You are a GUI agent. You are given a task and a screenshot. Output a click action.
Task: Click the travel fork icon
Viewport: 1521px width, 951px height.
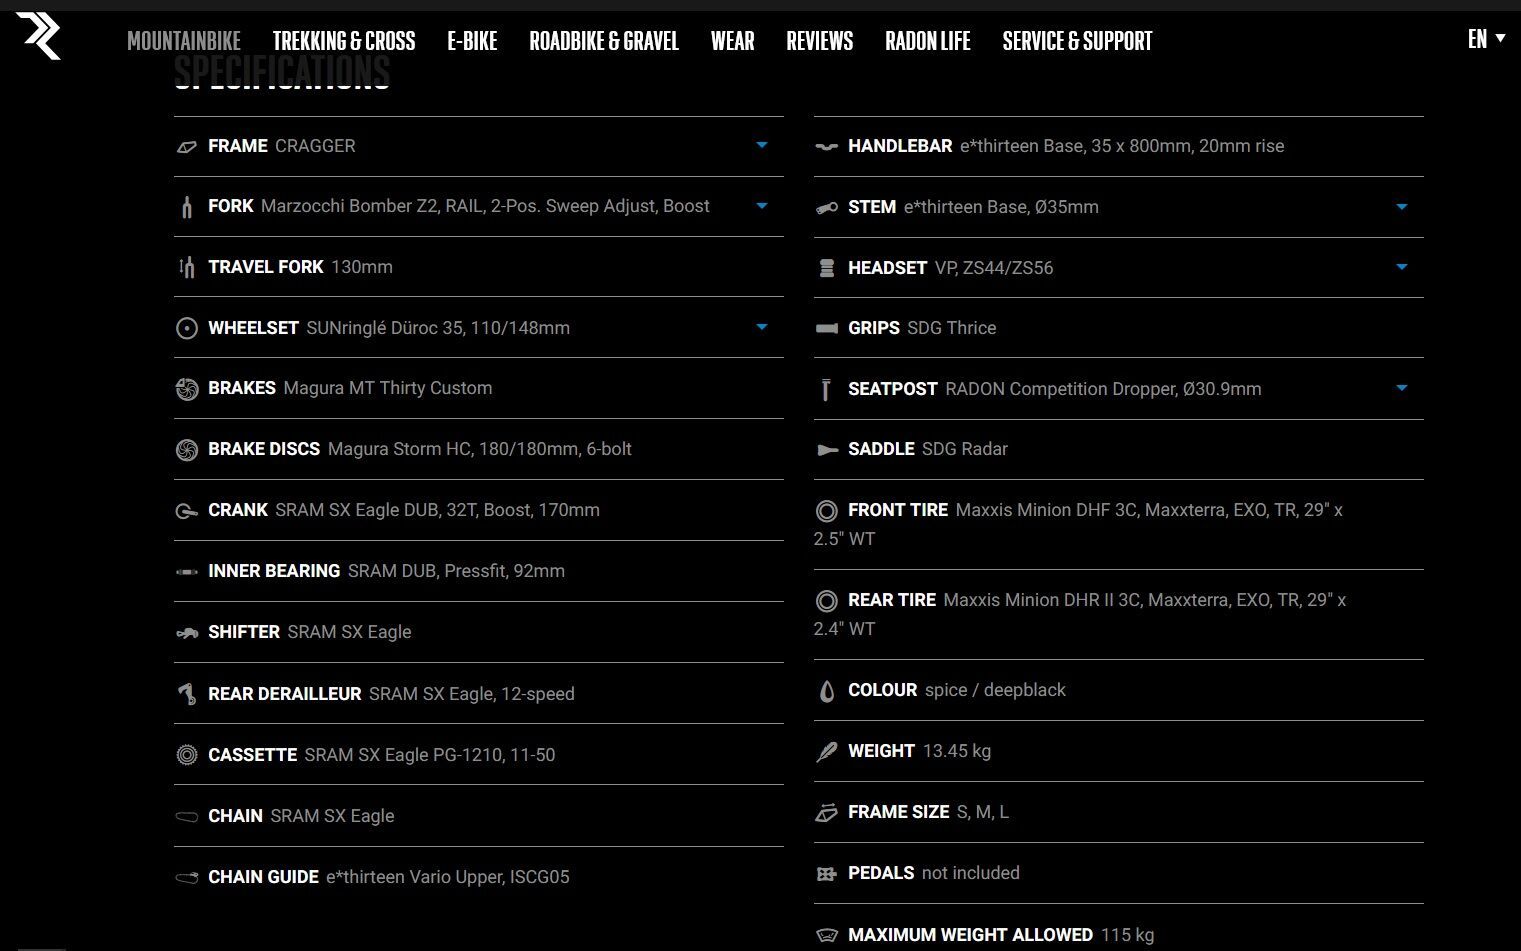click(x=187, y=267)
